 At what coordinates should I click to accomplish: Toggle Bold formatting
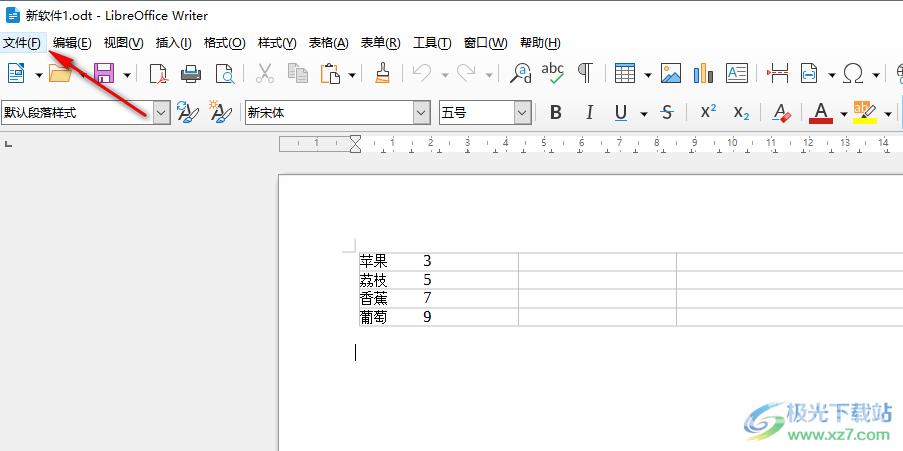click(x=555, y=113)
